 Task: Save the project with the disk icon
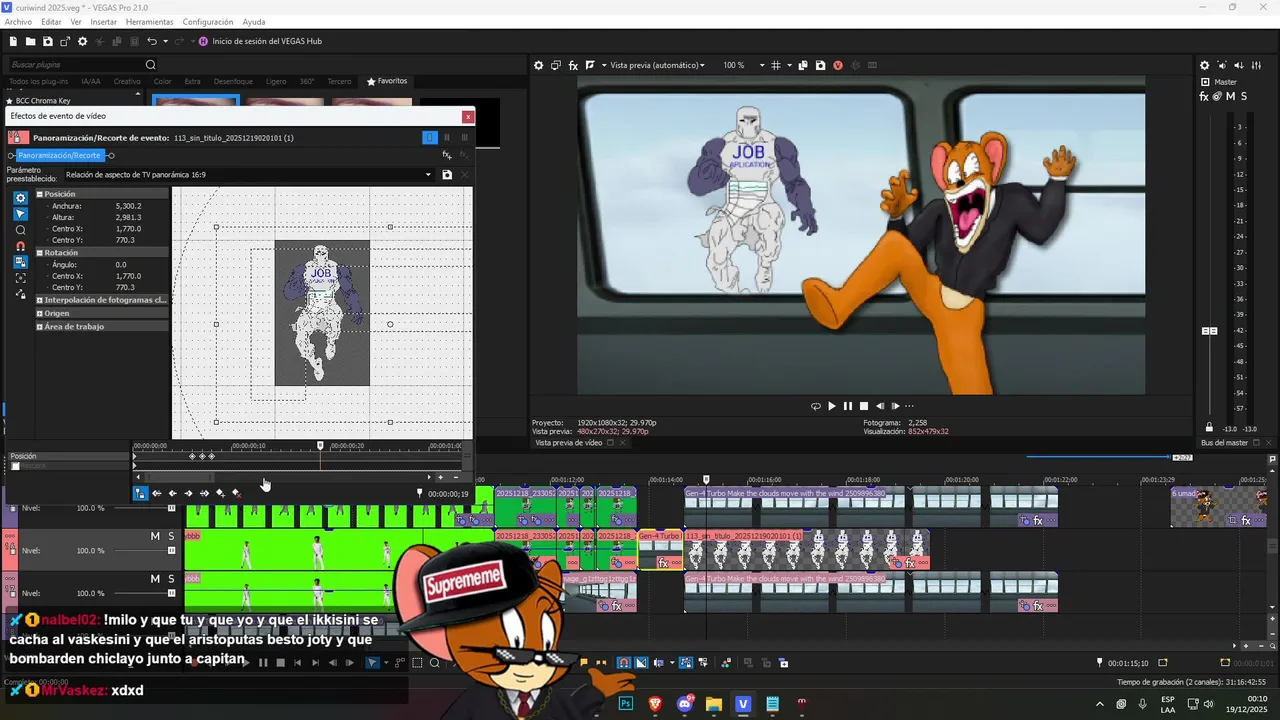pos(48,41)
